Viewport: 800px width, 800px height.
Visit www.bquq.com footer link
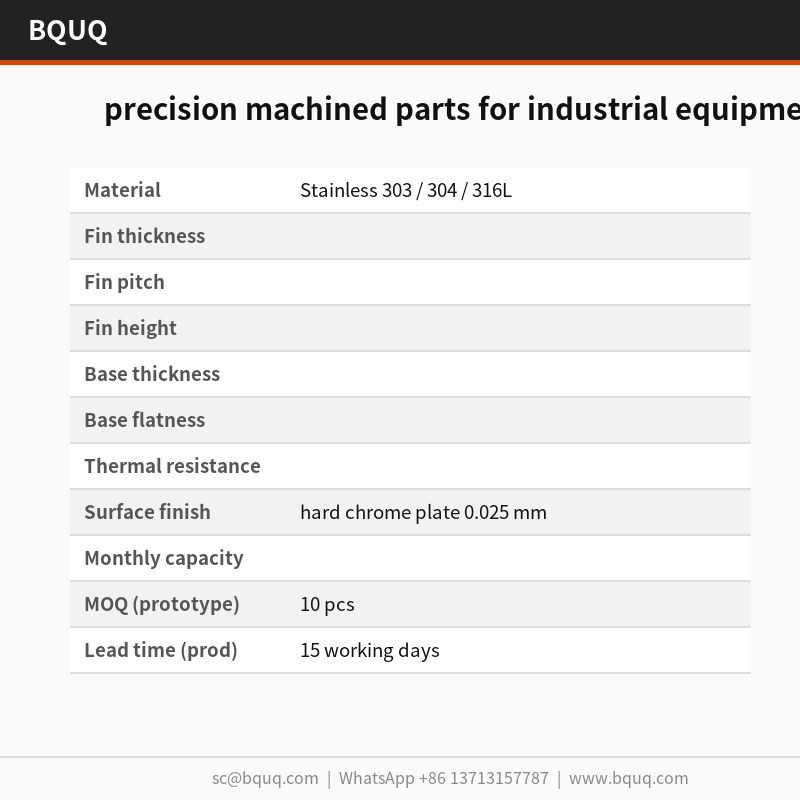pyautogui.click(x=629, y=778)
